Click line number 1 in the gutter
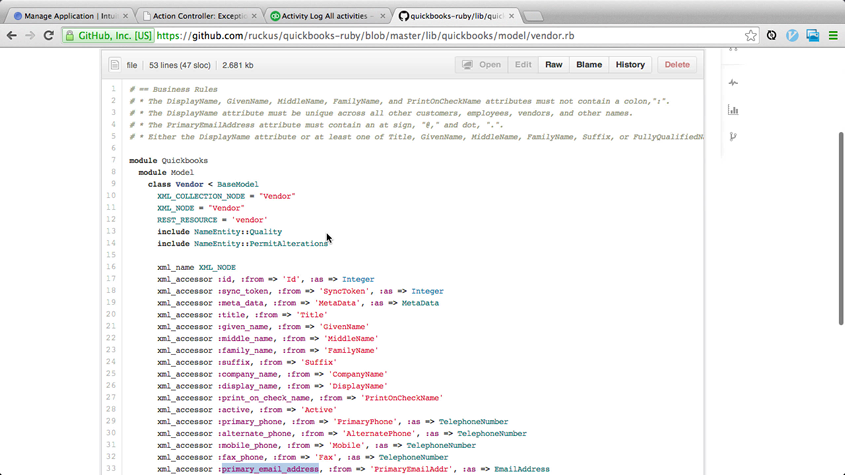Viewport: 845px width, 475px height. click(113, 89)
